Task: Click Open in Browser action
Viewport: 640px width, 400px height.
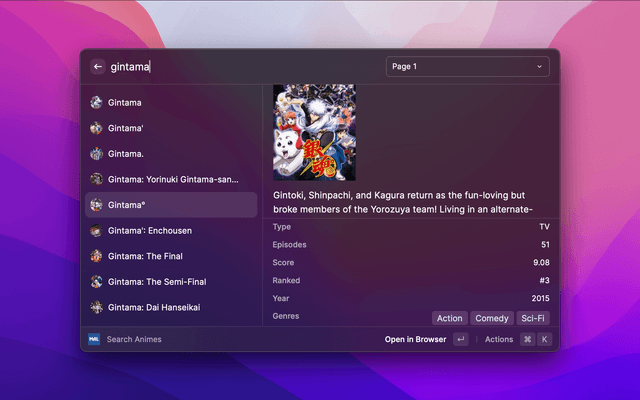Action: pos(415,339)
